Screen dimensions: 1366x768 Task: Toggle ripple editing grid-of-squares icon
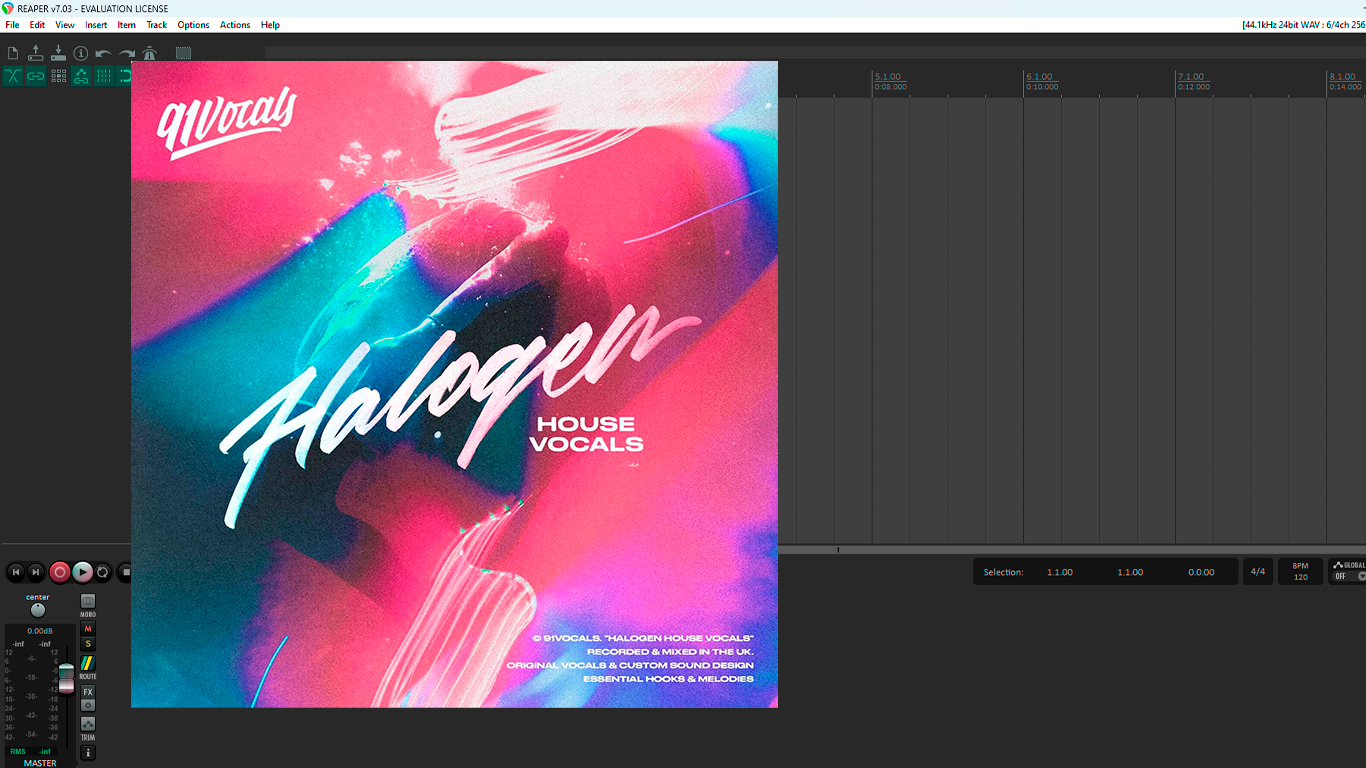click(x=59, y=76)
